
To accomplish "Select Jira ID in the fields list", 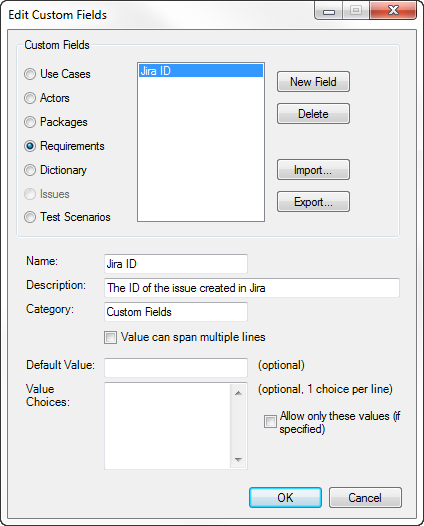I will click(201, 71).
